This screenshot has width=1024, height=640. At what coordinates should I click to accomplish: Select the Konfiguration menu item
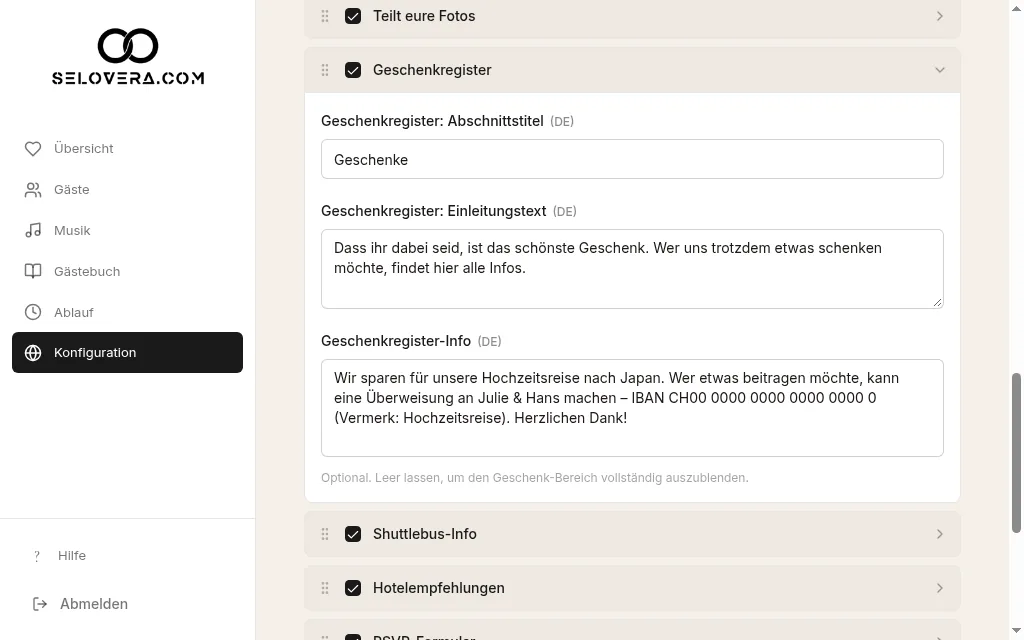[127, 353]
